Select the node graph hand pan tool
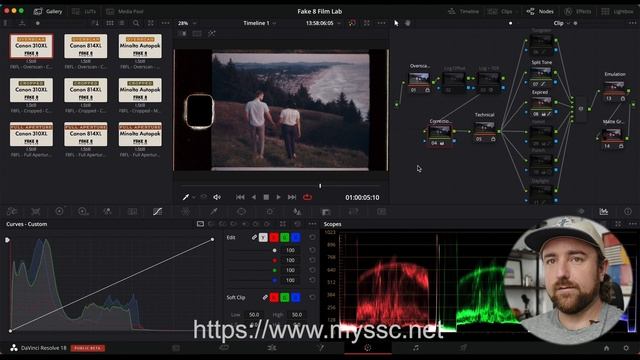Viewport: 640px width, 360px height. coord(407,23)
